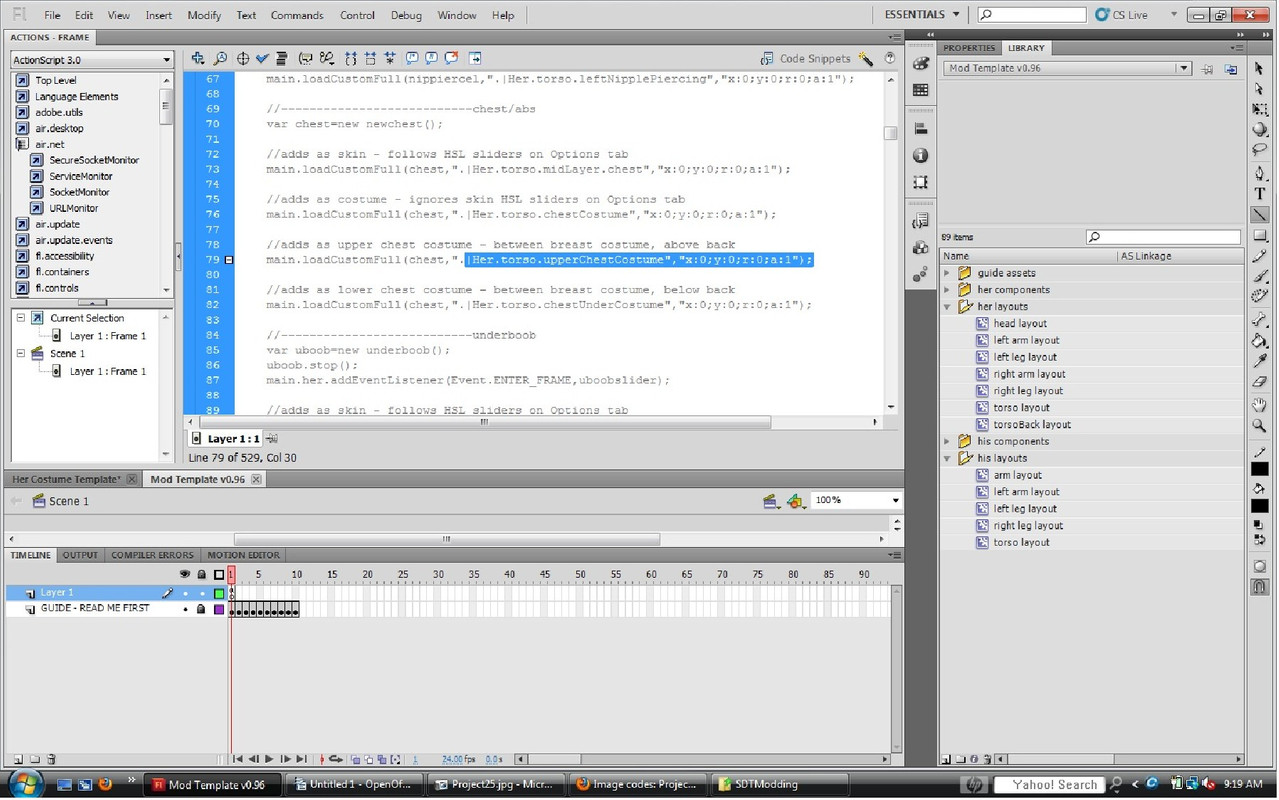This screenshot has width=1279, height=800.
Task: Click the Auto Format icon
Action: (x=282, y=59)
